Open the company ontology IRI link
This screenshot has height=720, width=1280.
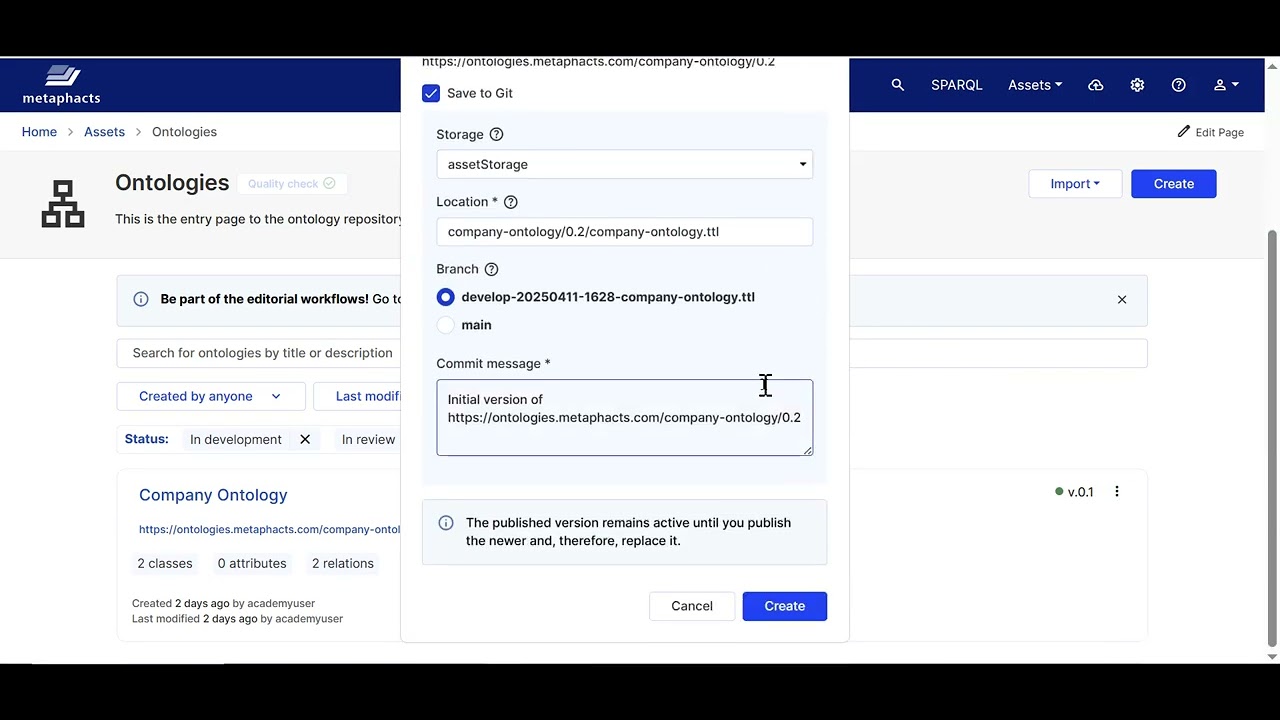(270, 529)
